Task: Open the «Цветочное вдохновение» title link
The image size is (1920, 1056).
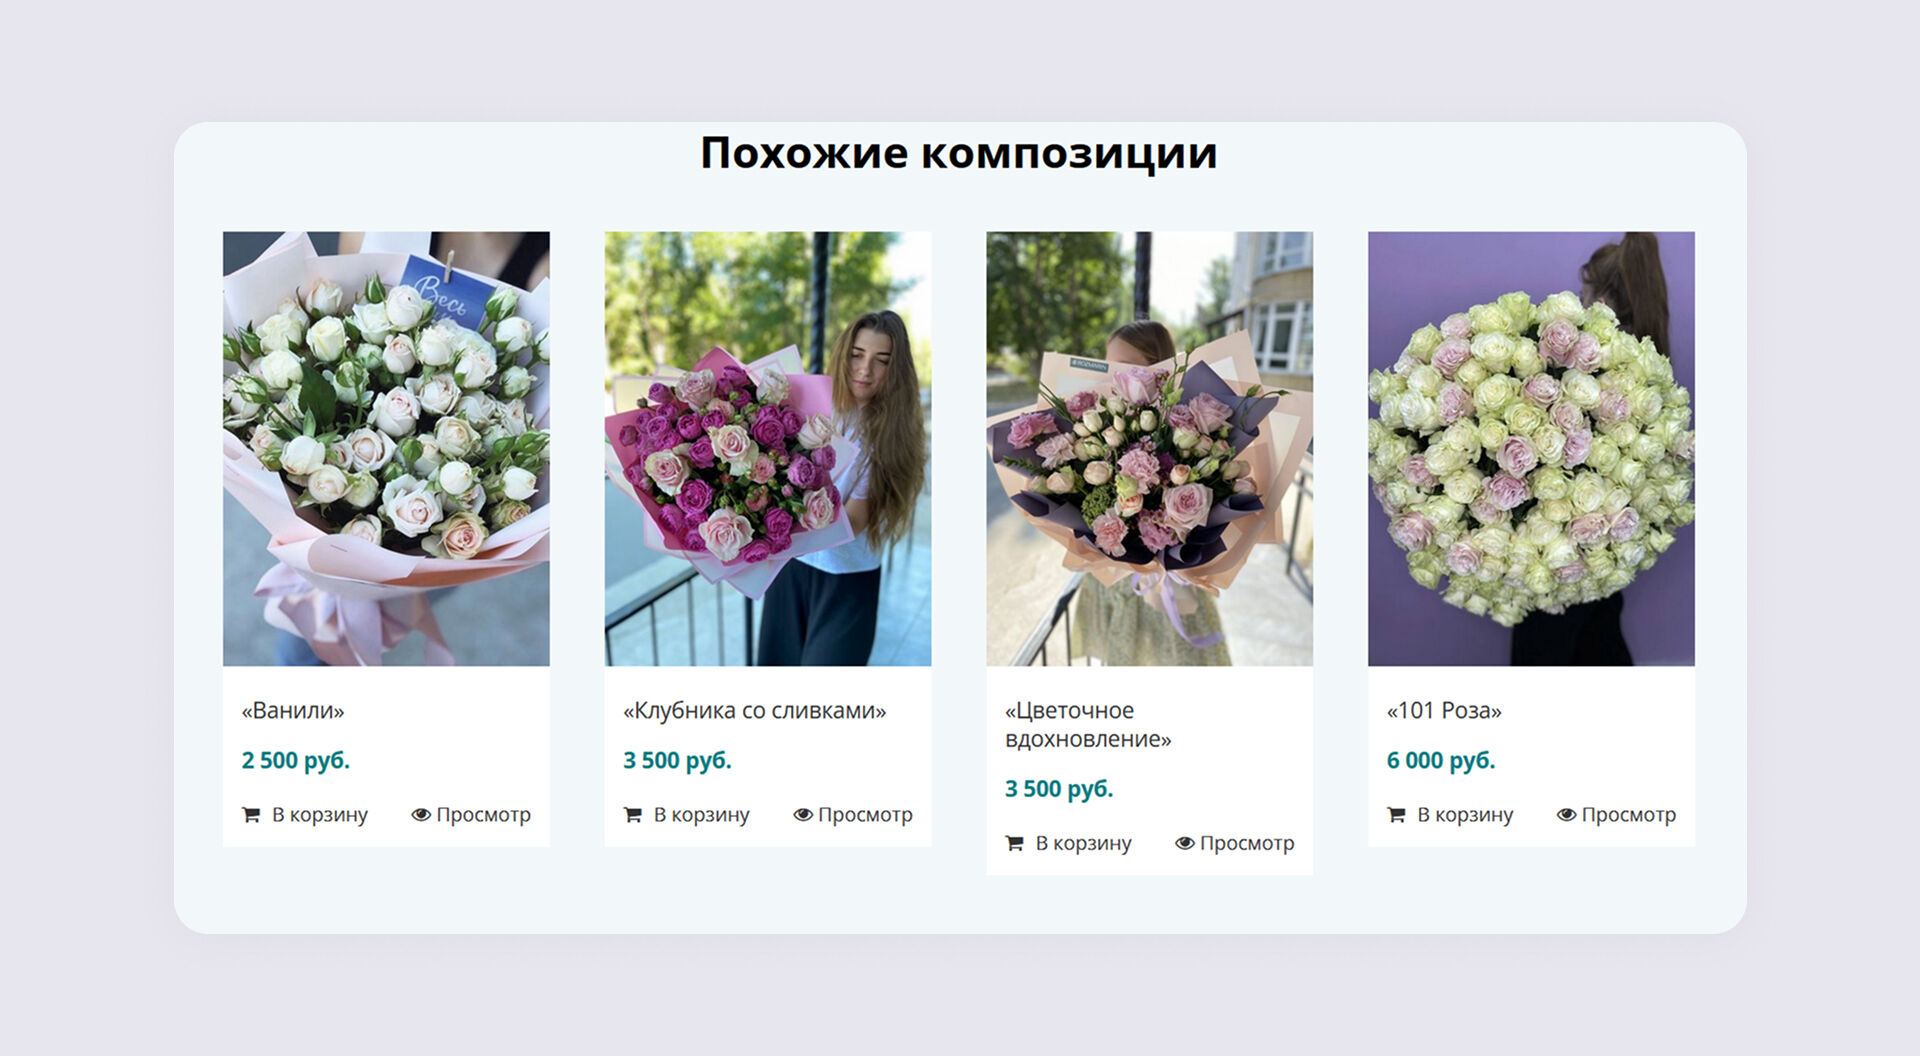Action: [1088, 725]
